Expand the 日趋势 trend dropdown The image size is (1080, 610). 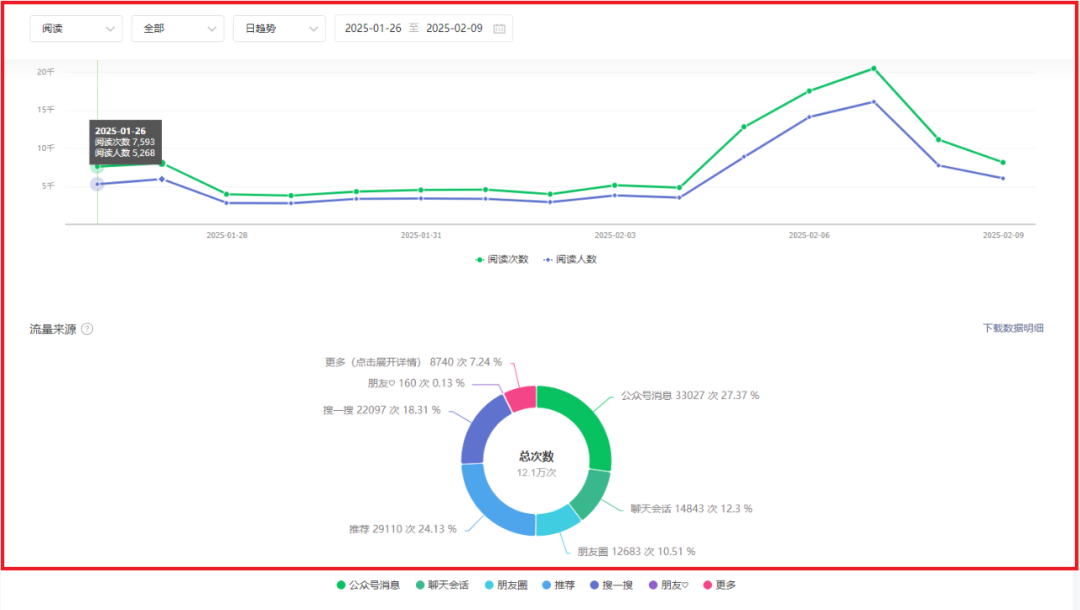279,29
